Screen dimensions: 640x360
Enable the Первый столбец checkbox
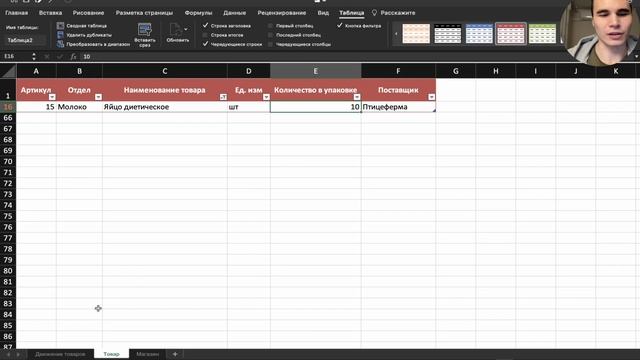[271, 26]
